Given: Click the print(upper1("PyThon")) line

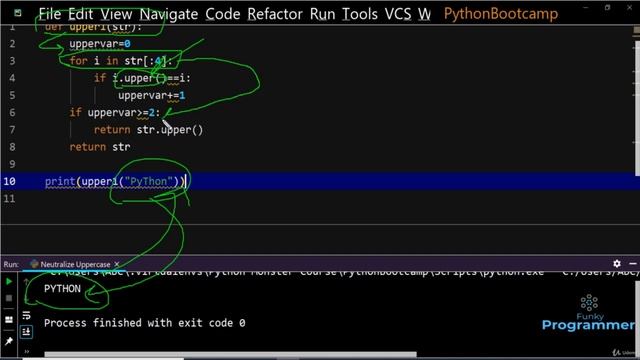Looking at the screenshot, I should tap(115, 181).
